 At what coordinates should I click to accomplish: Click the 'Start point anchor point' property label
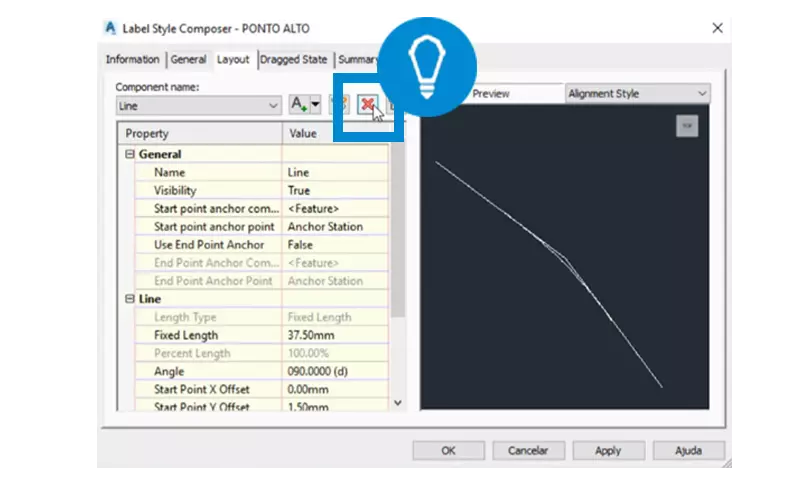click(214, 227)
